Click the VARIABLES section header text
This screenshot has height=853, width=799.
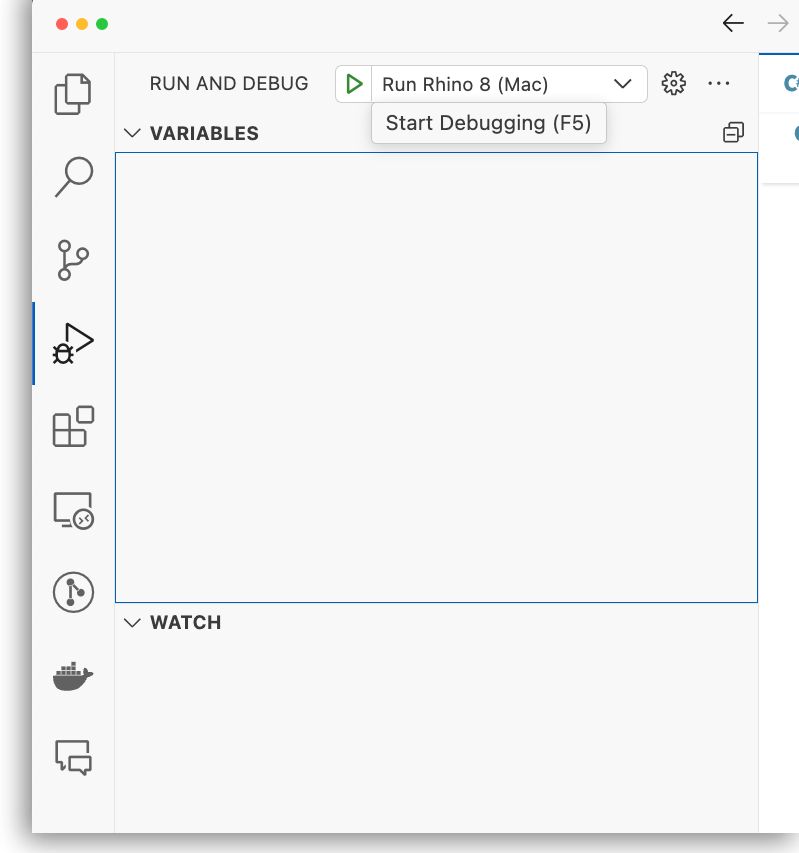[204, 133]
